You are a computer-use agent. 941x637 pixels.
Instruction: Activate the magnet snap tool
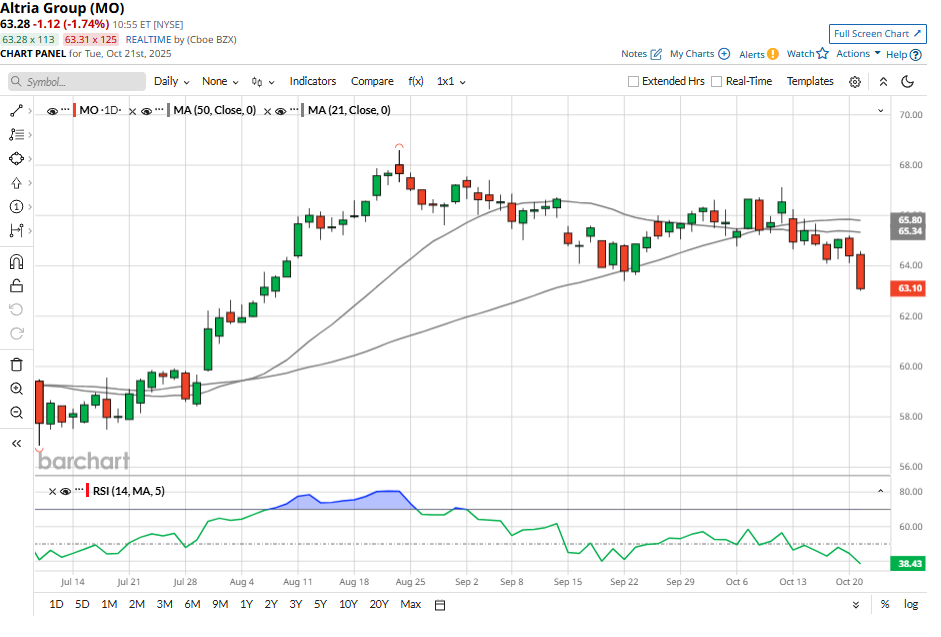click(x=16, y=262)
